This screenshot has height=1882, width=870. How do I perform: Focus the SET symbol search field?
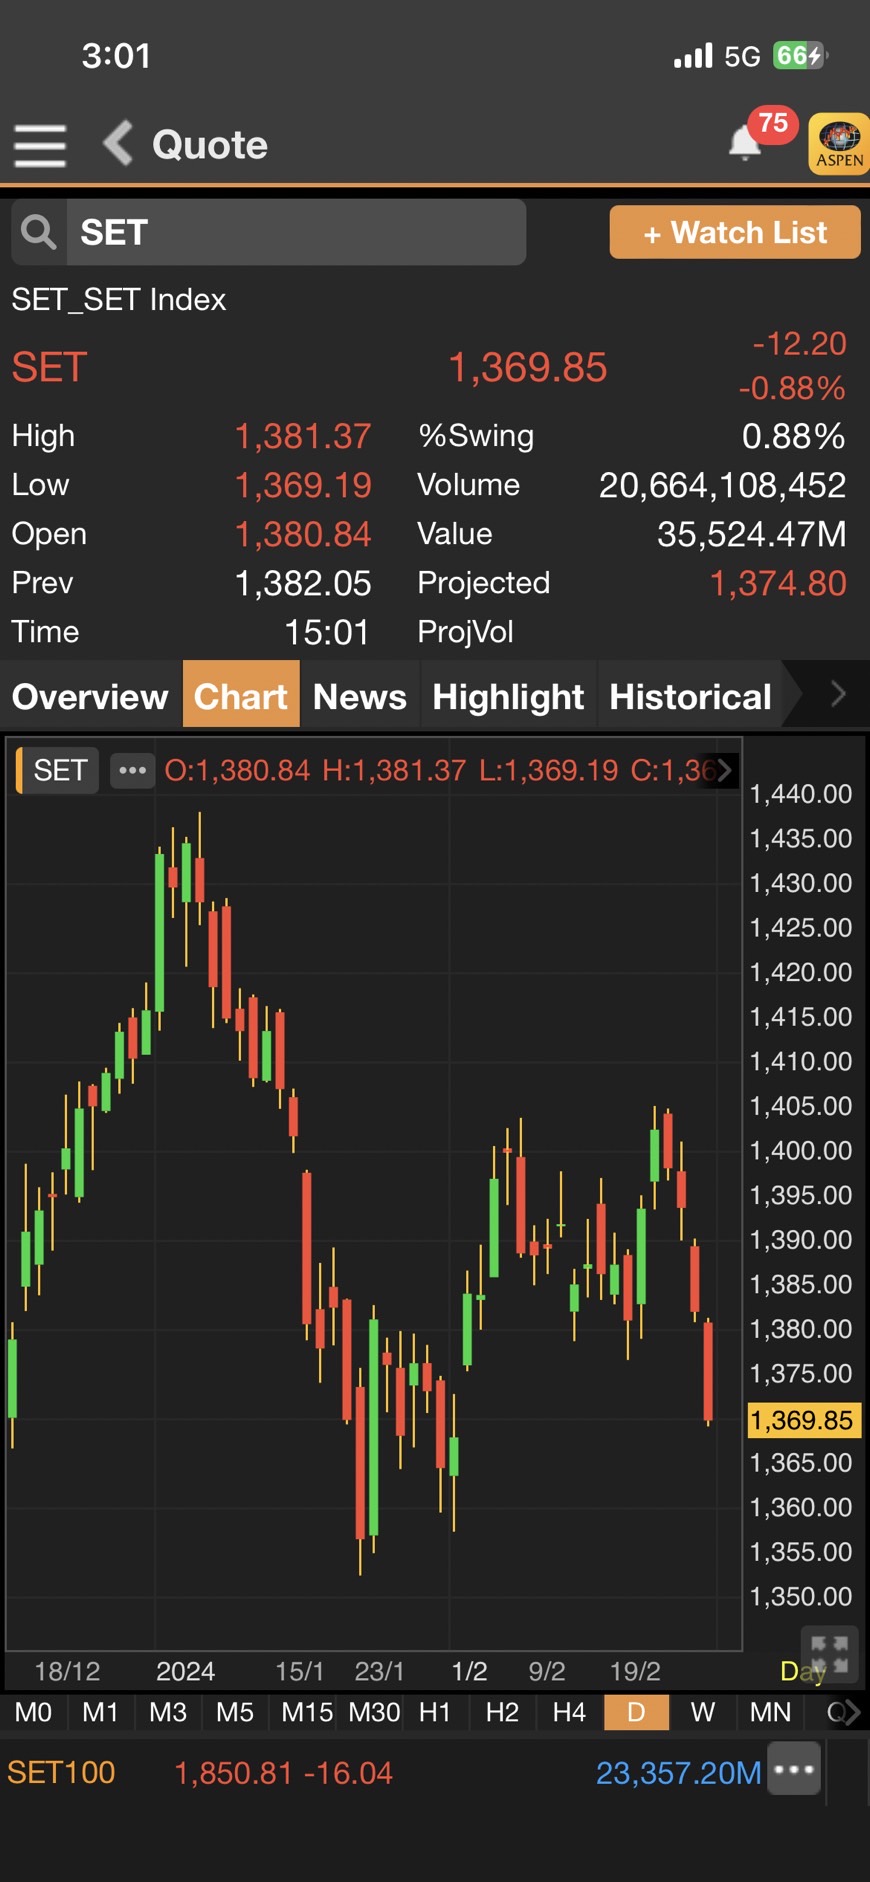(x=296, y=232)
